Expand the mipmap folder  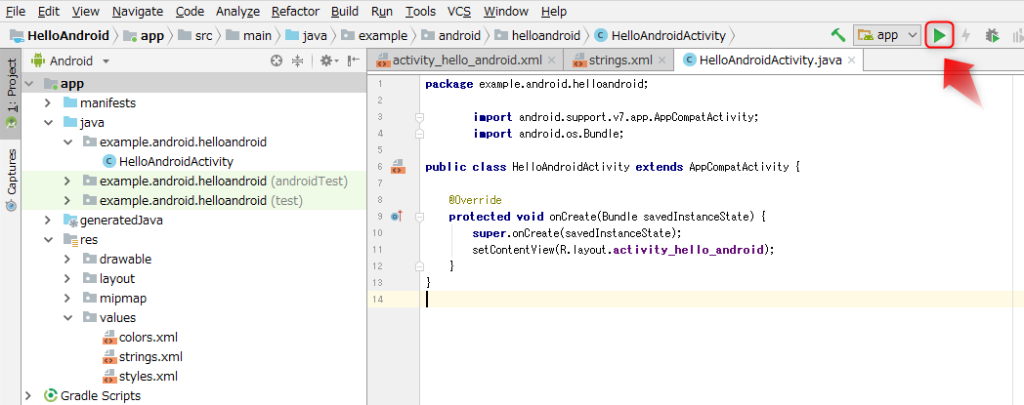coord(67,299)
